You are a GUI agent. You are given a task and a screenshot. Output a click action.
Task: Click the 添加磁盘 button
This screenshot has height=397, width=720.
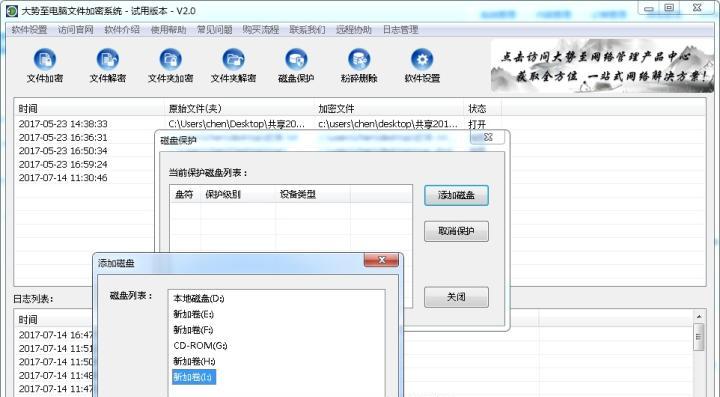[456, 196]
